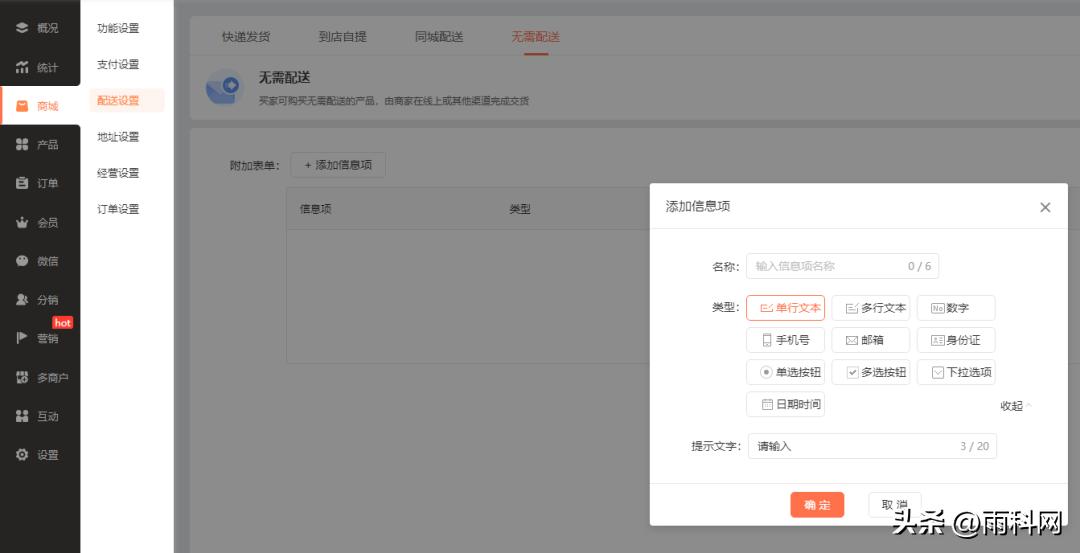This screenshot has height=553, width=1080.
Task: Cancel the dialog with 取消
Action: [895, 505]
